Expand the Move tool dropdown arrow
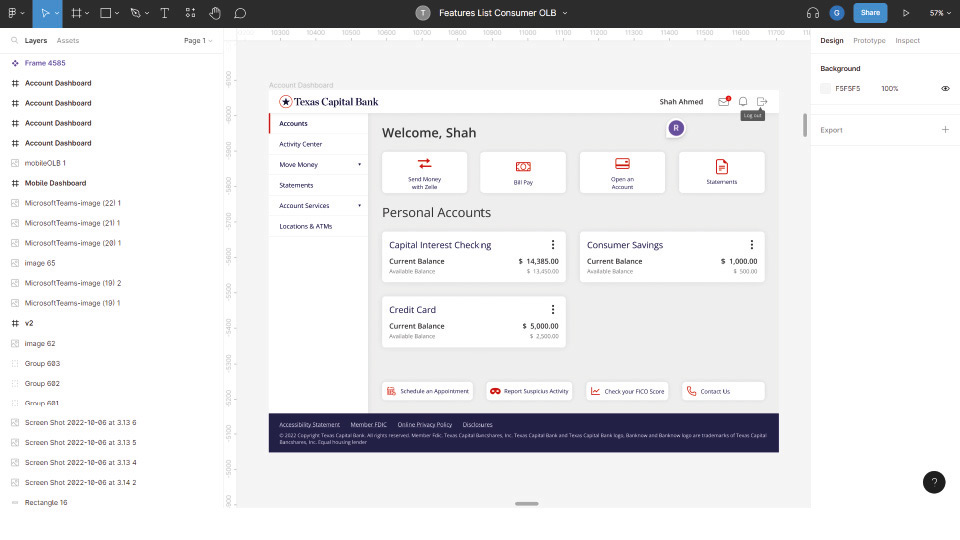The width and height of the screenshot is (960, 540). tap(57, 13)
